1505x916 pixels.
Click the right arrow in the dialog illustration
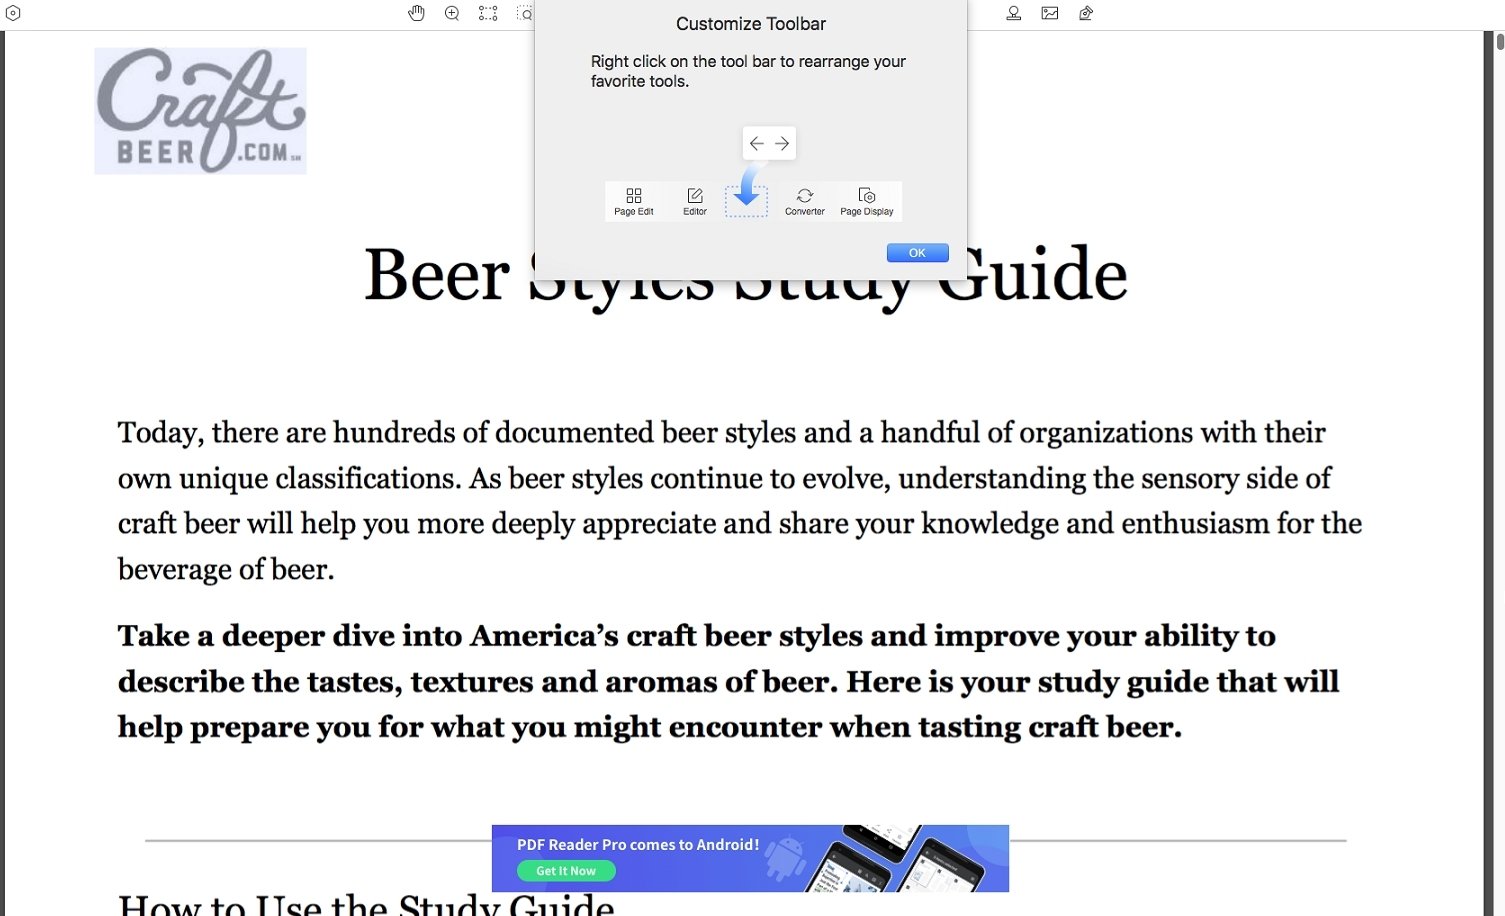click(782, 144)
